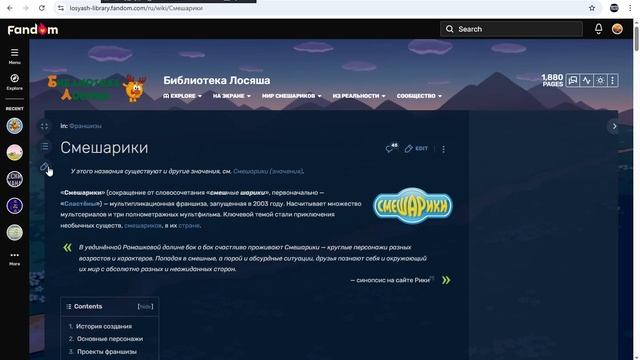This screenshot has height=360, width=640.
Task: Open third recent wiki in sidebar
Action: click(x=14, y=179)
